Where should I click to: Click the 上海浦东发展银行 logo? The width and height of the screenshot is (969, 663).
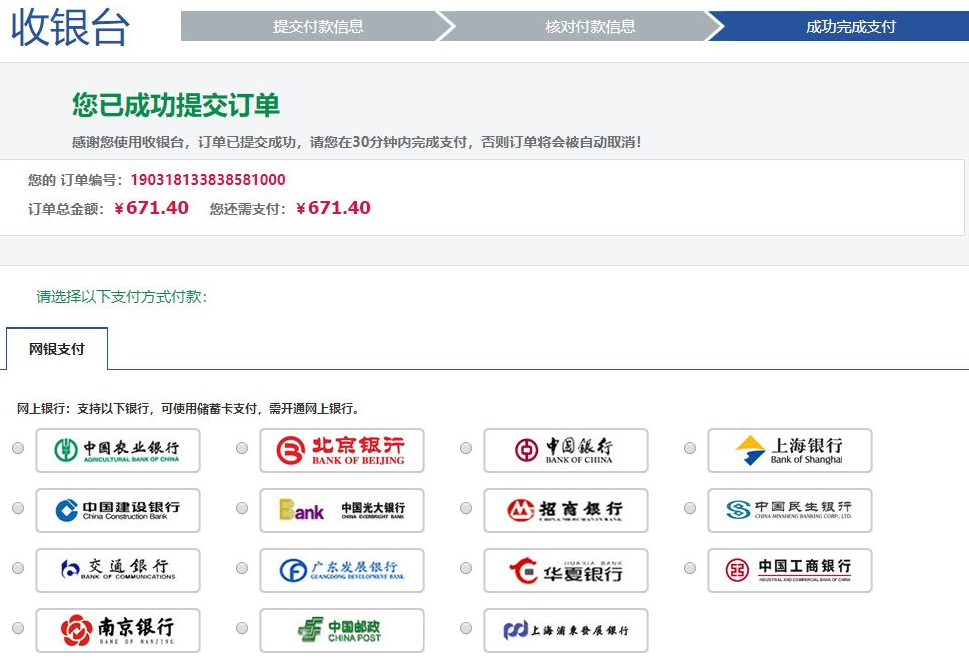566,630
